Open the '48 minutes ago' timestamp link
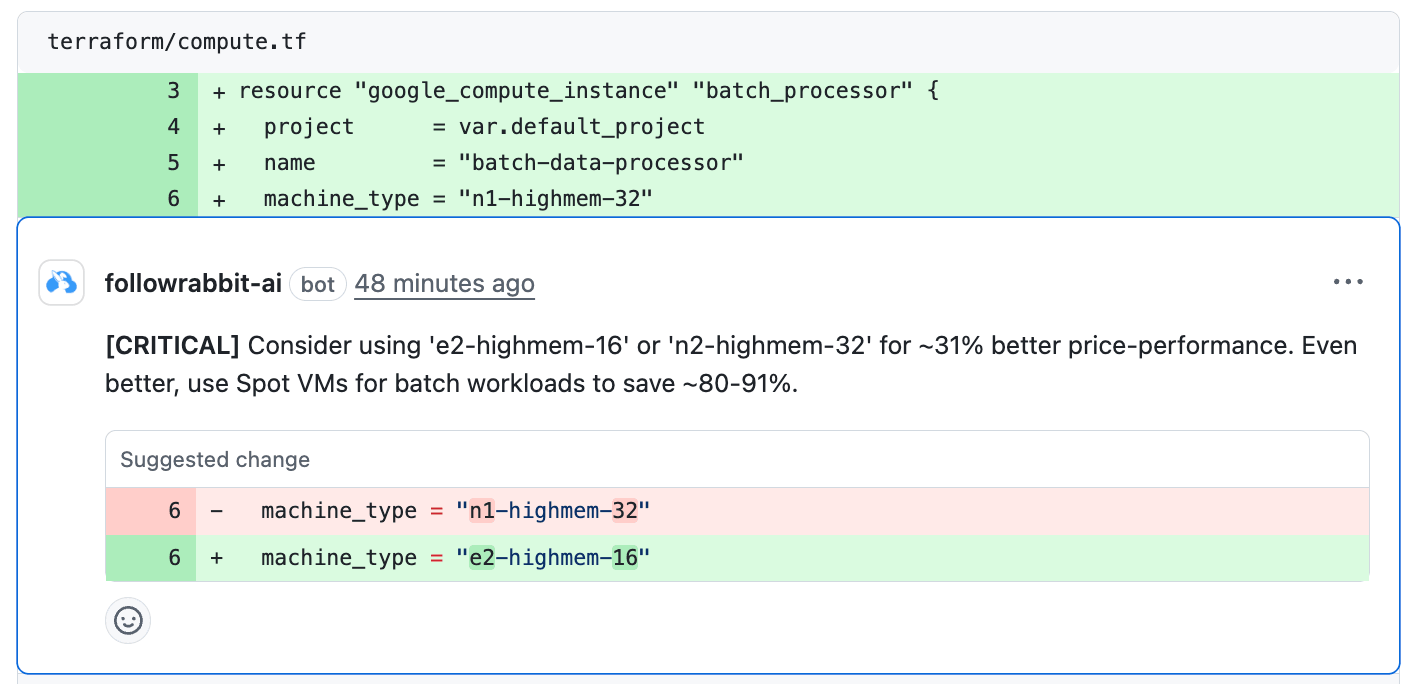The image size is (1416, 684). pyautogui.click(x=444, y=284)
